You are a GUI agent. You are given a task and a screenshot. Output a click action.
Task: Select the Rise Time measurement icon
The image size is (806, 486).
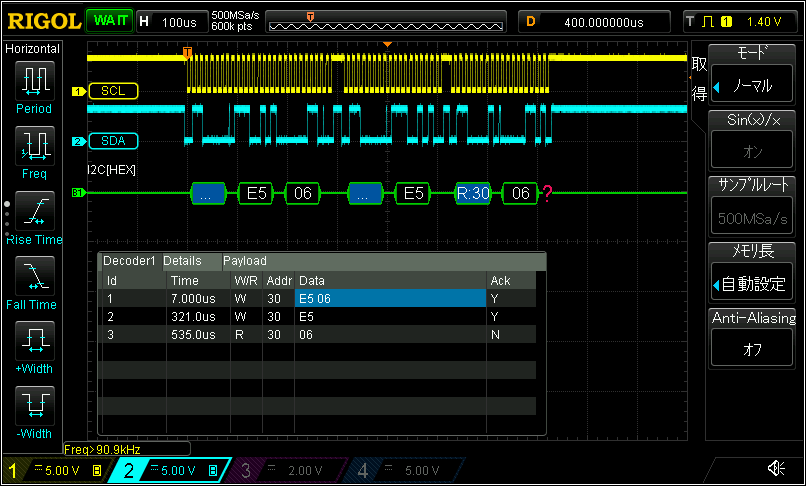(x=34, y=211)
